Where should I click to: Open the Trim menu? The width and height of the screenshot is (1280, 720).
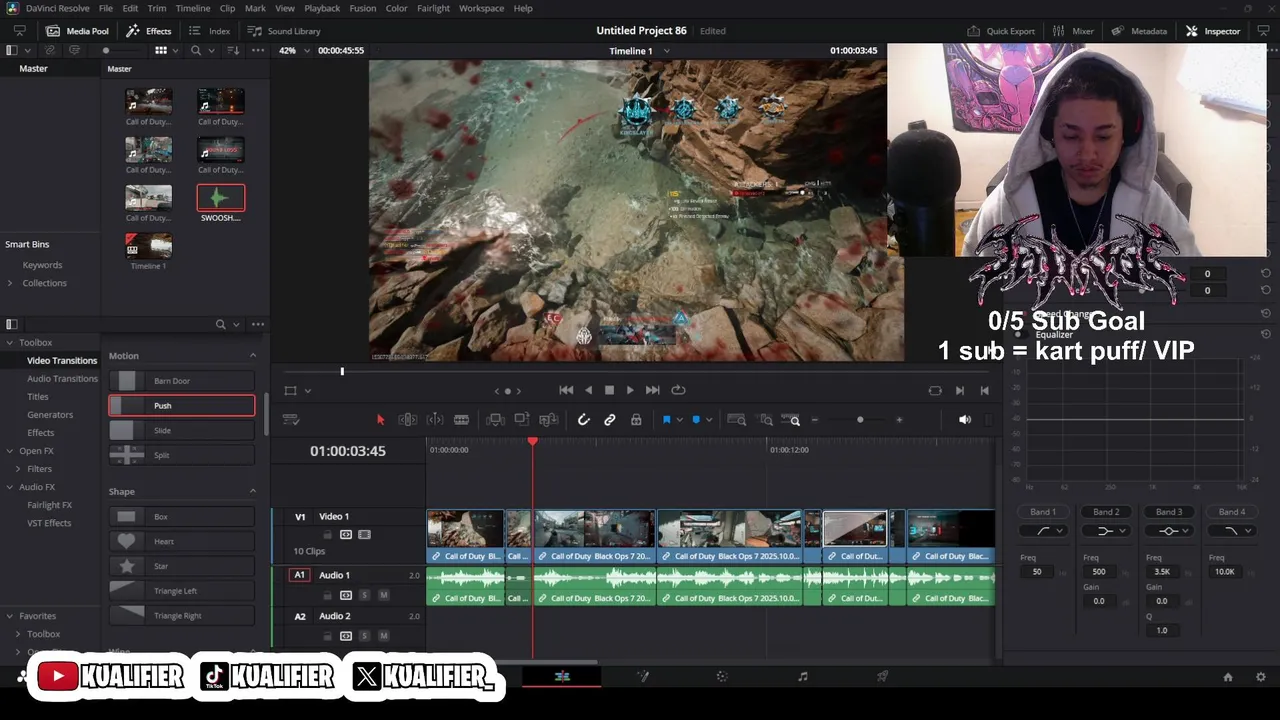[x=156, y=8]
